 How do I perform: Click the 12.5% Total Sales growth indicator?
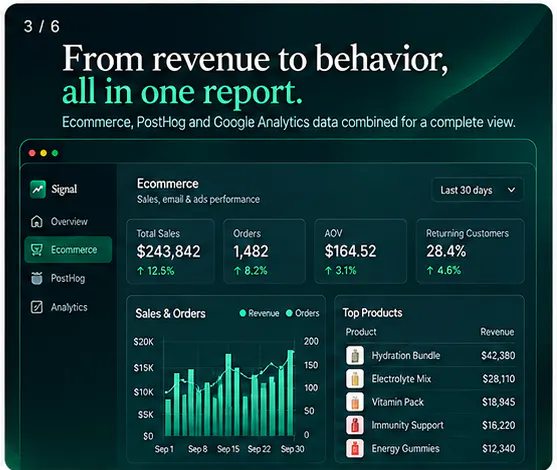pos(156,271)
